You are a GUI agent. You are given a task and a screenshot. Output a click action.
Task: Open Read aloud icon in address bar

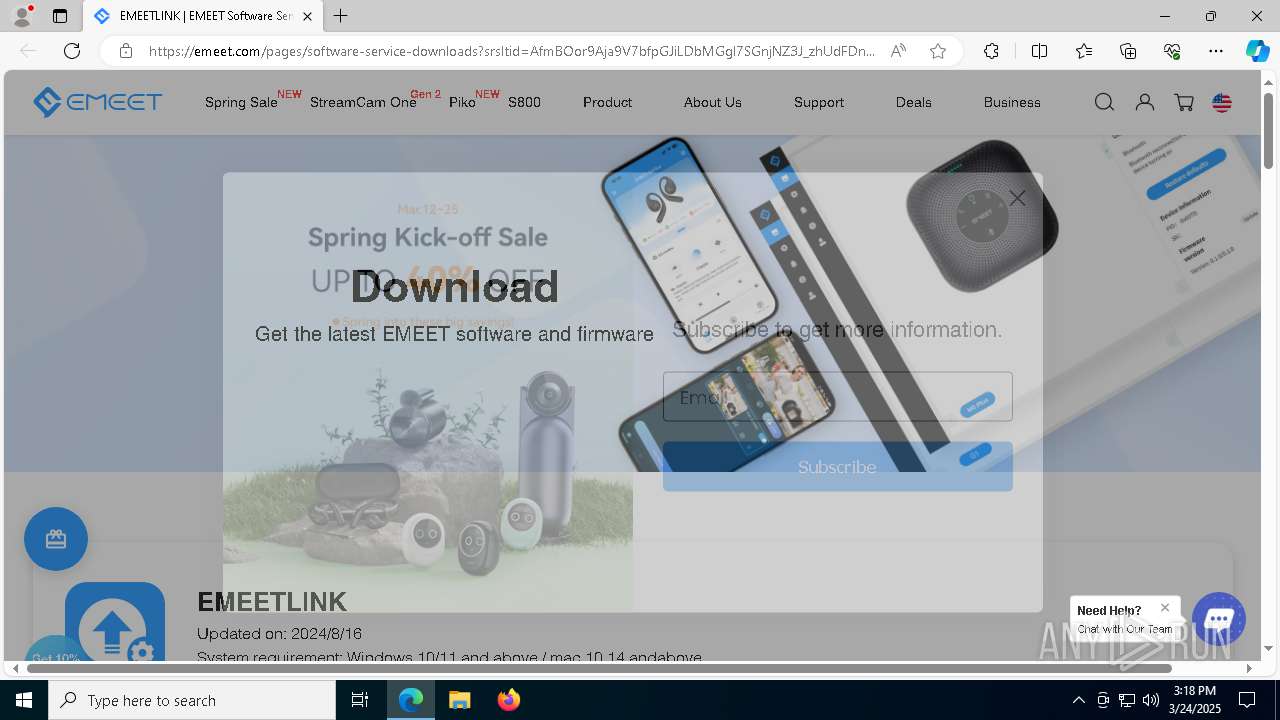coord(898,51)
